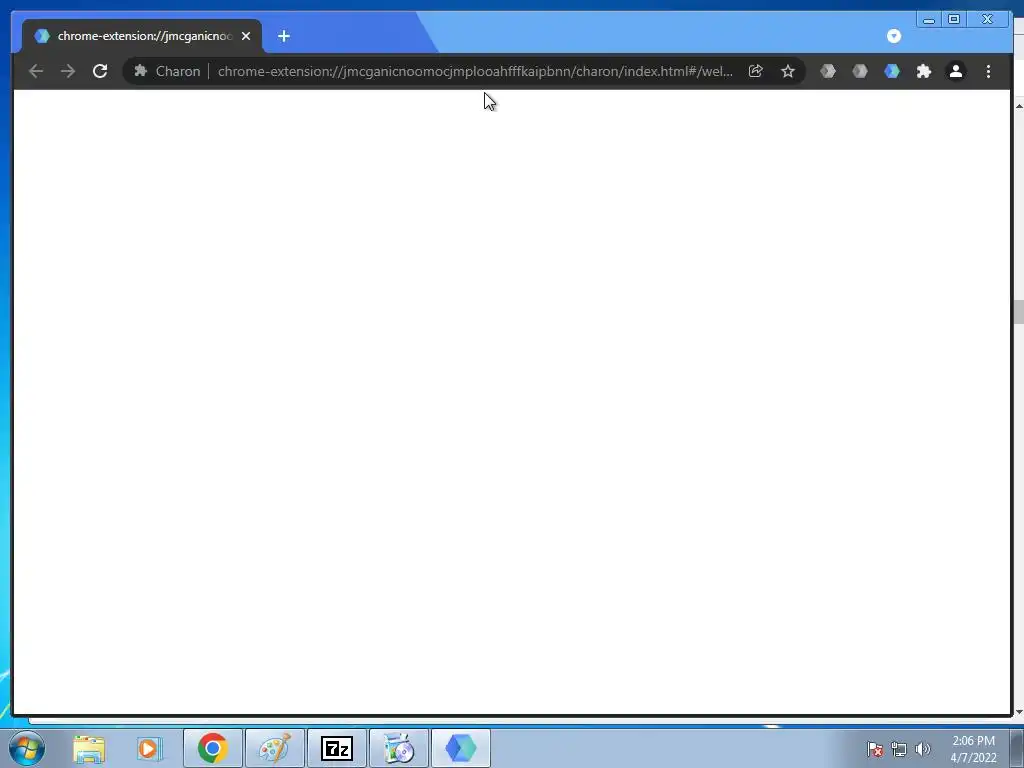The width and height of the screenshot is (1024, 768).
Task: Click the second gray hexagon extension icon
Action: (x=859, y=71)
